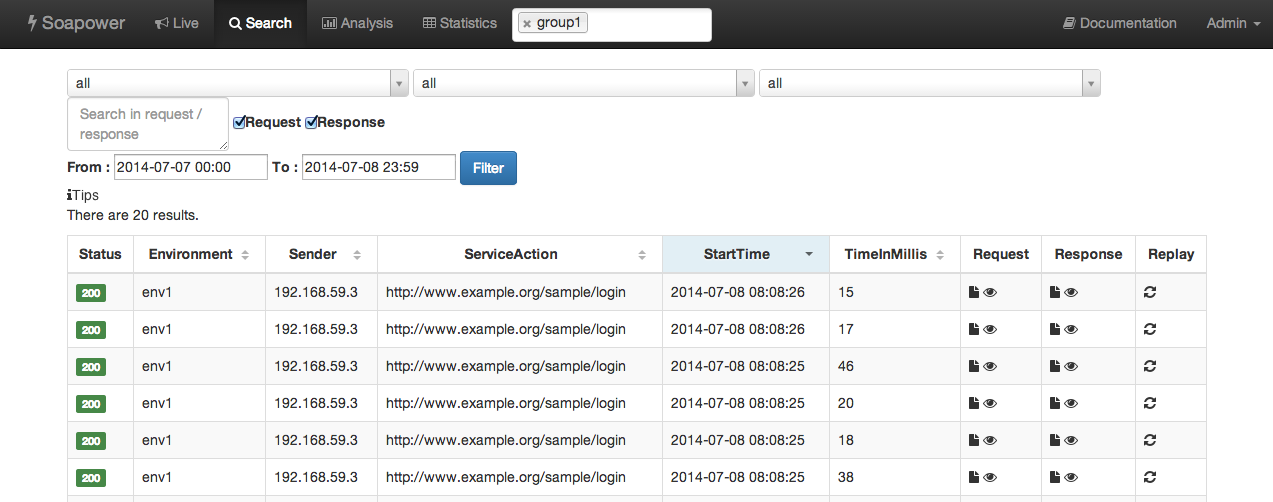Download response file for the 17 ms row

pyautogui.click(x=1055, y=329)
